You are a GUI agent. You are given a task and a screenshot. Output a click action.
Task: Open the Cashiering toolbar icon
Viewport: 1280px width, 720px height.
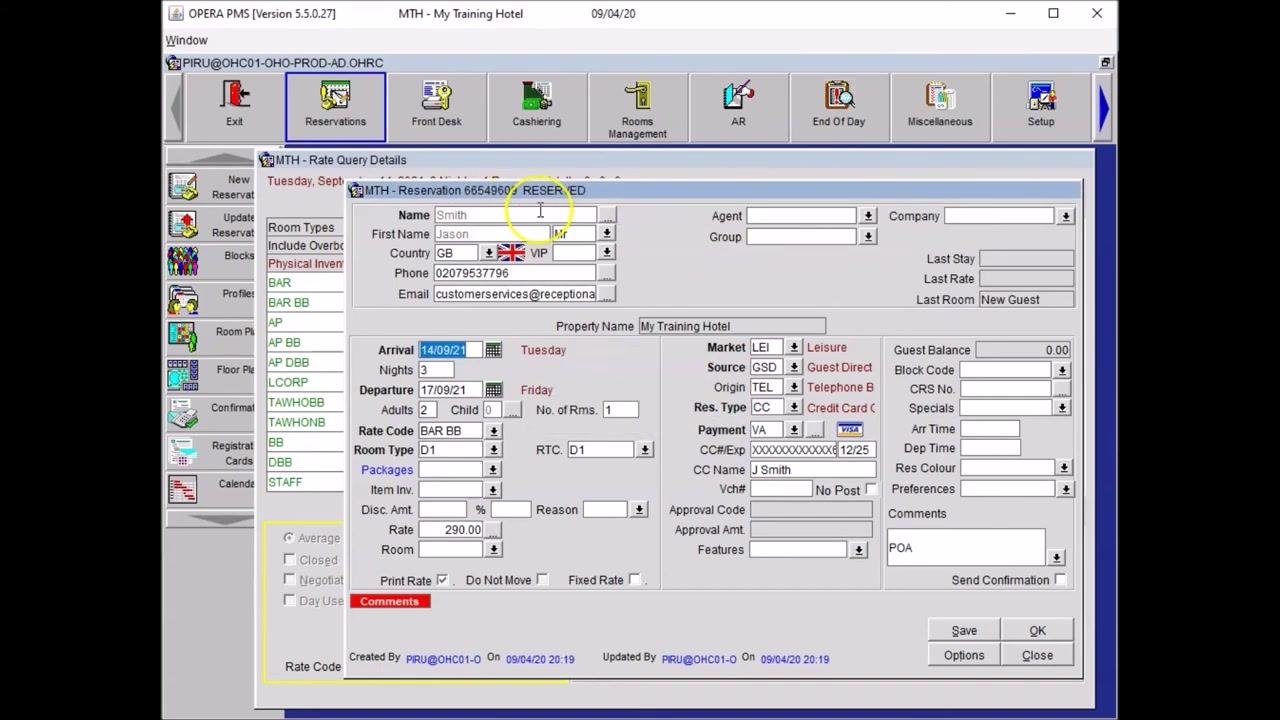[537, 106]
